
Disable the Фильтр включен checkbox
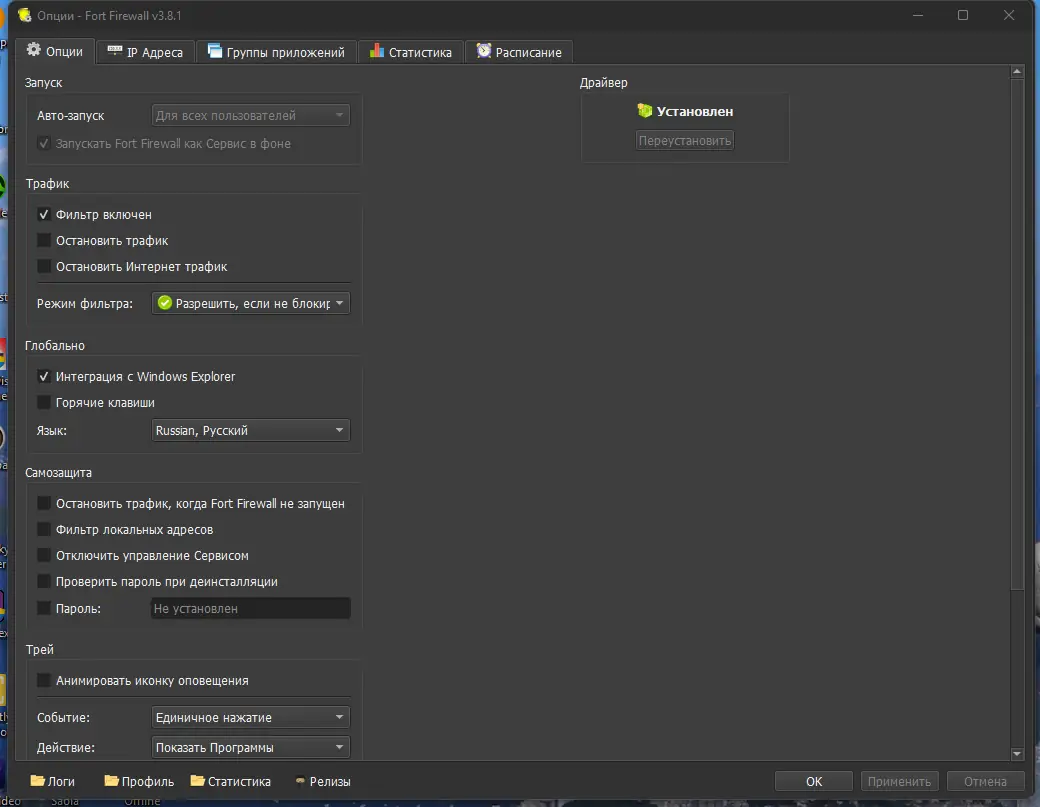pos(44,215)
